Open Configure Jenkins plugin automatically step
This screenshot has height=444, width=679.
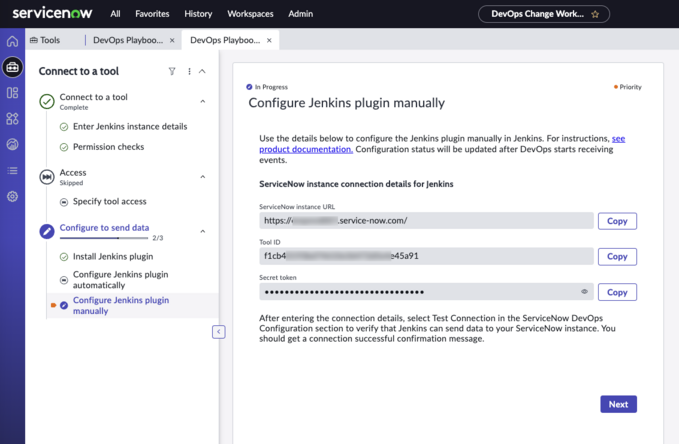point(120,280)
